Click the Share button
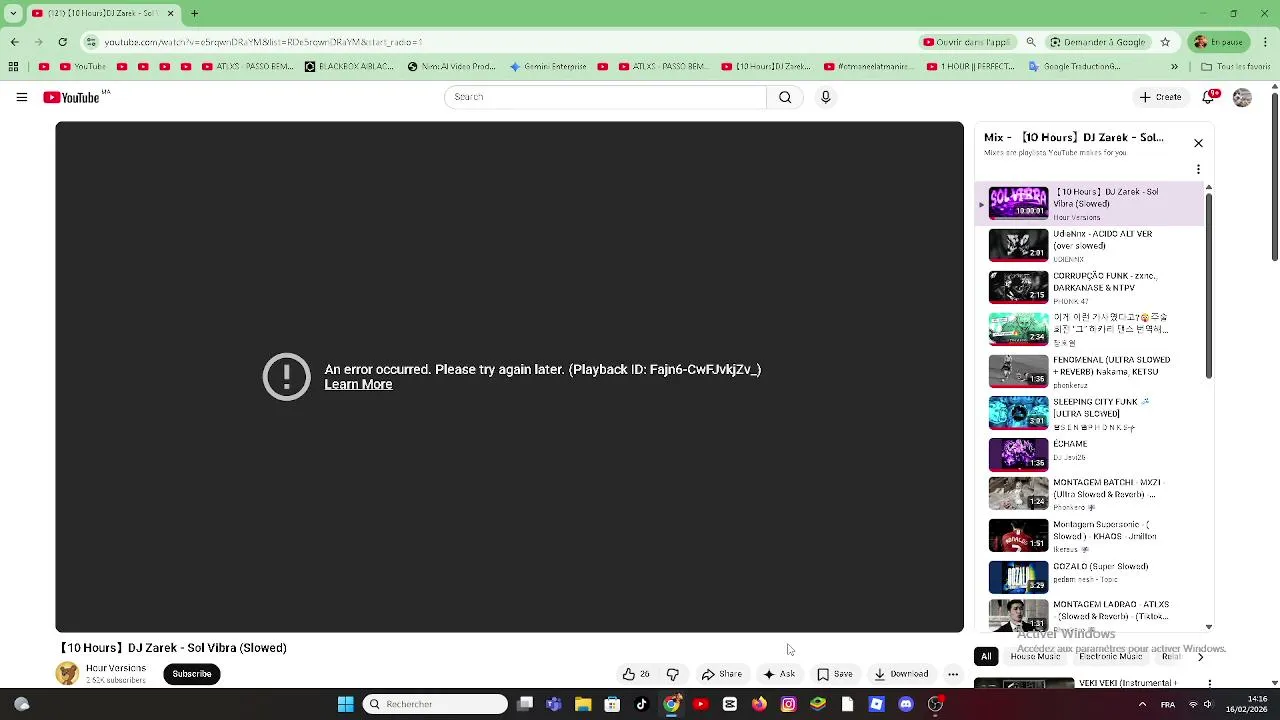Viewport: 1280px width, 720px height. 722,674
